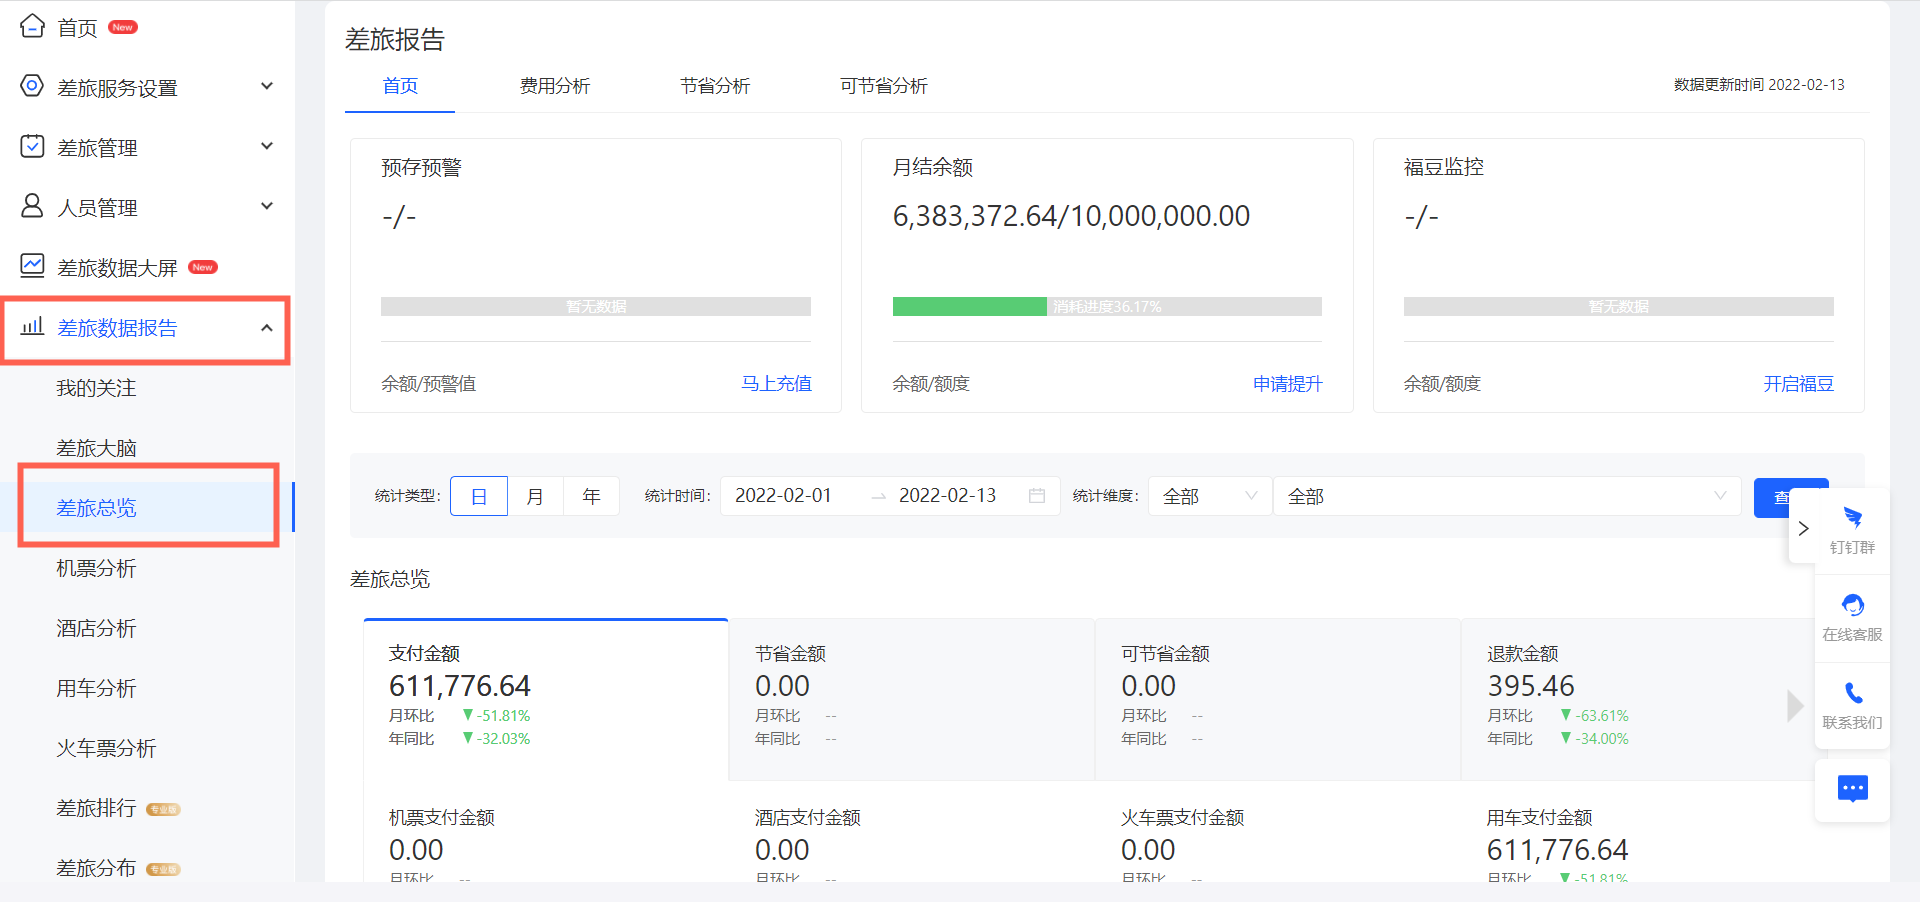Click 申请提升 link
1920x902 pixels.
coord(1288,384)
